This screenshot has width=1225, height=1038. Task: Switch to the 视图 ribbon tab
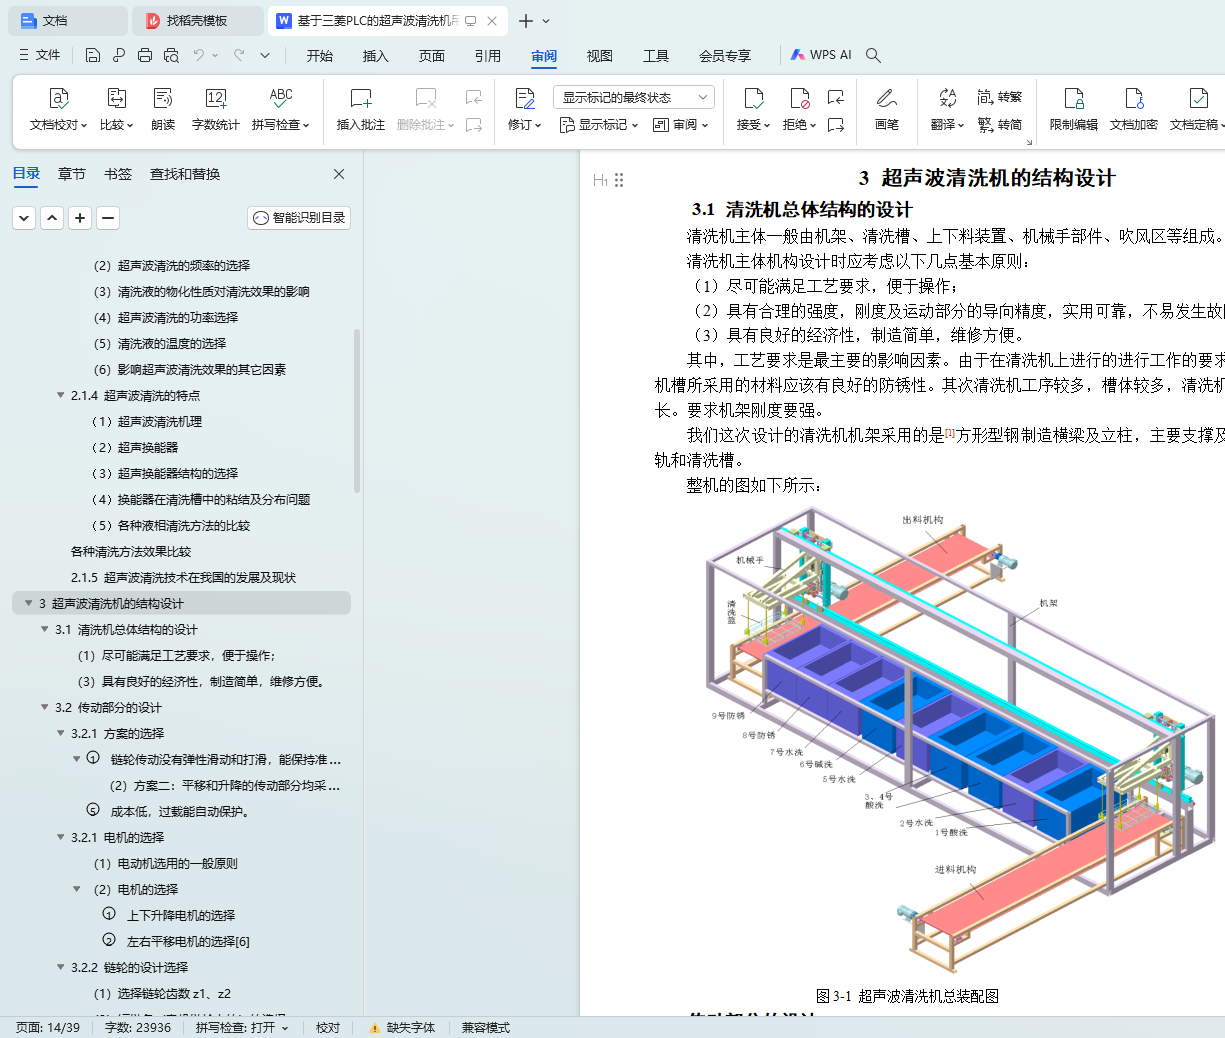point(600,55)
